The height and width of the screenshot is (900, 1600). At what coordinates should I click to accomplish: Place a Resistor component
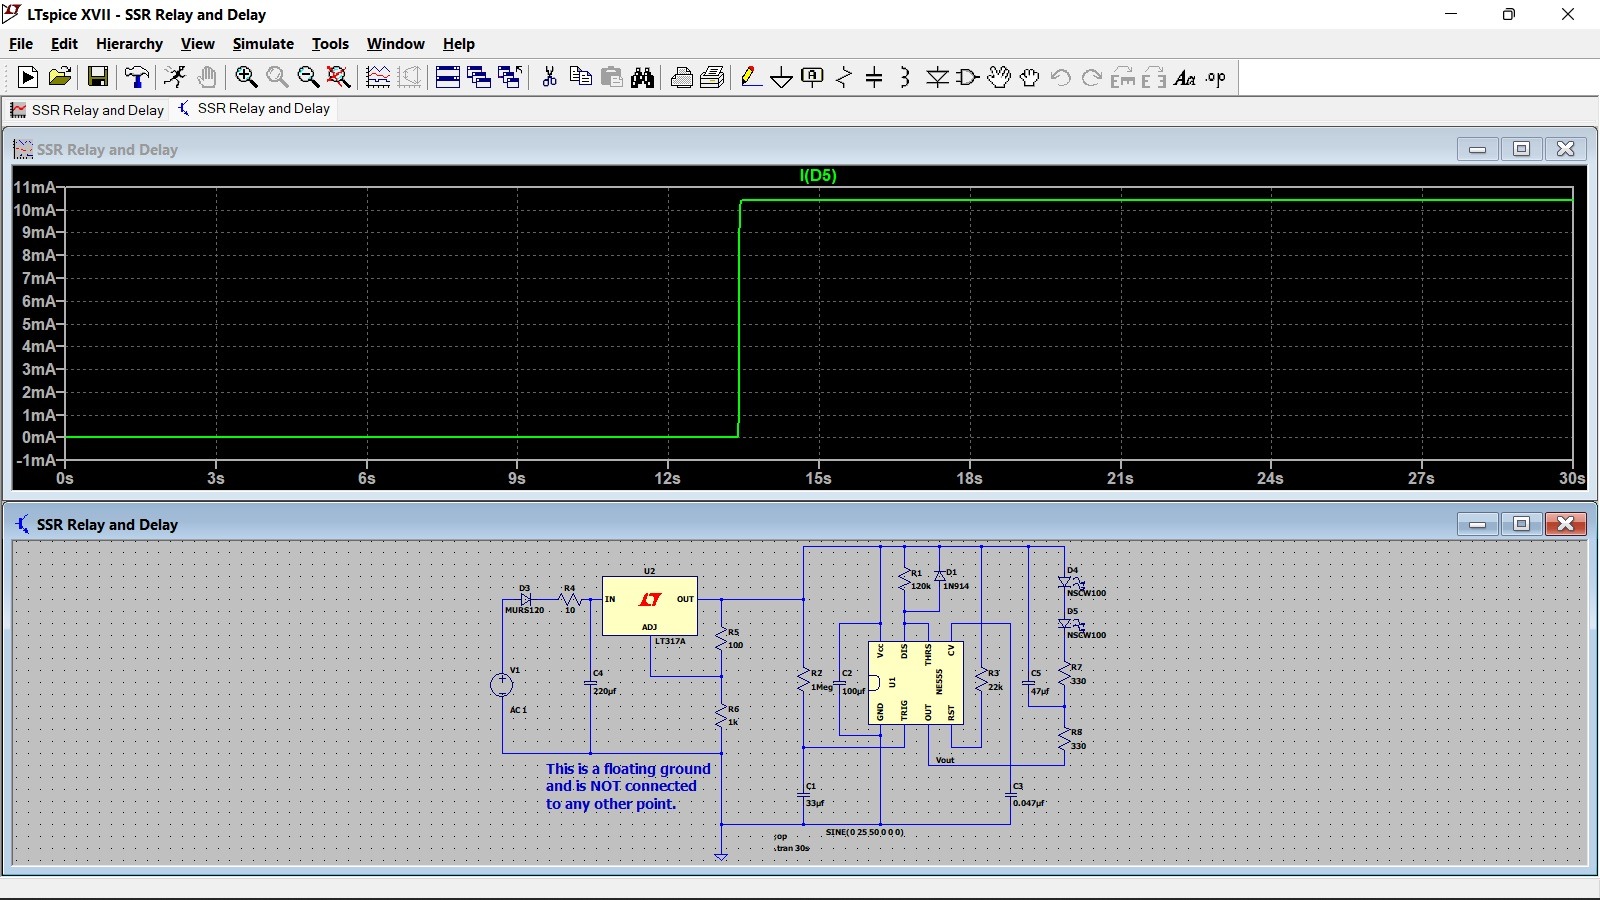click(x=844, y=77)
